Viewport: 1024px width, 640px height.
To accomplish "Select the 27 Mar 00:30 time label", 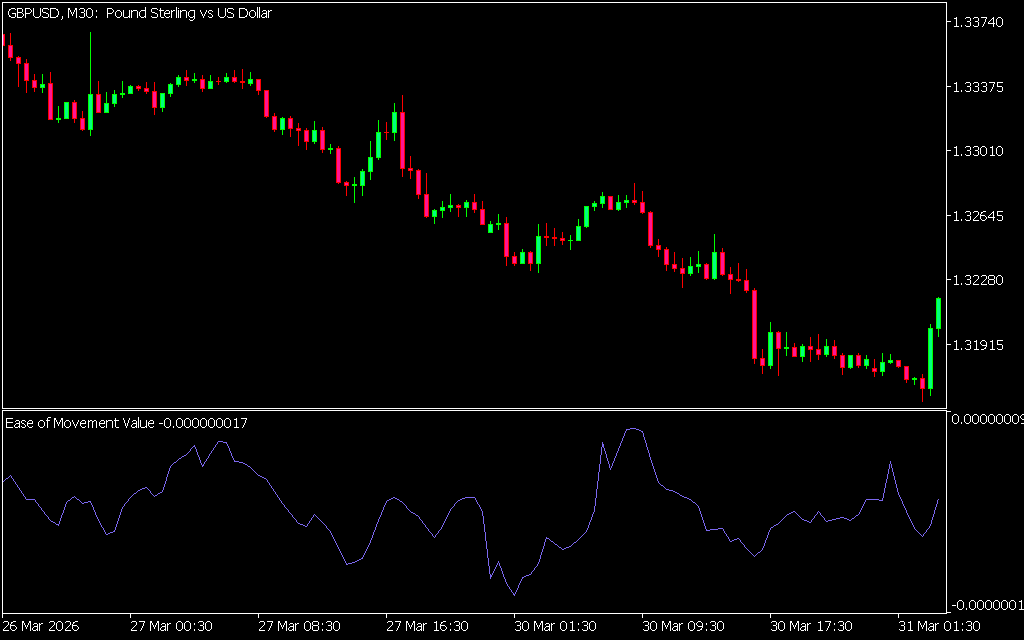I will pyautogui.click(x=171, y=627).
